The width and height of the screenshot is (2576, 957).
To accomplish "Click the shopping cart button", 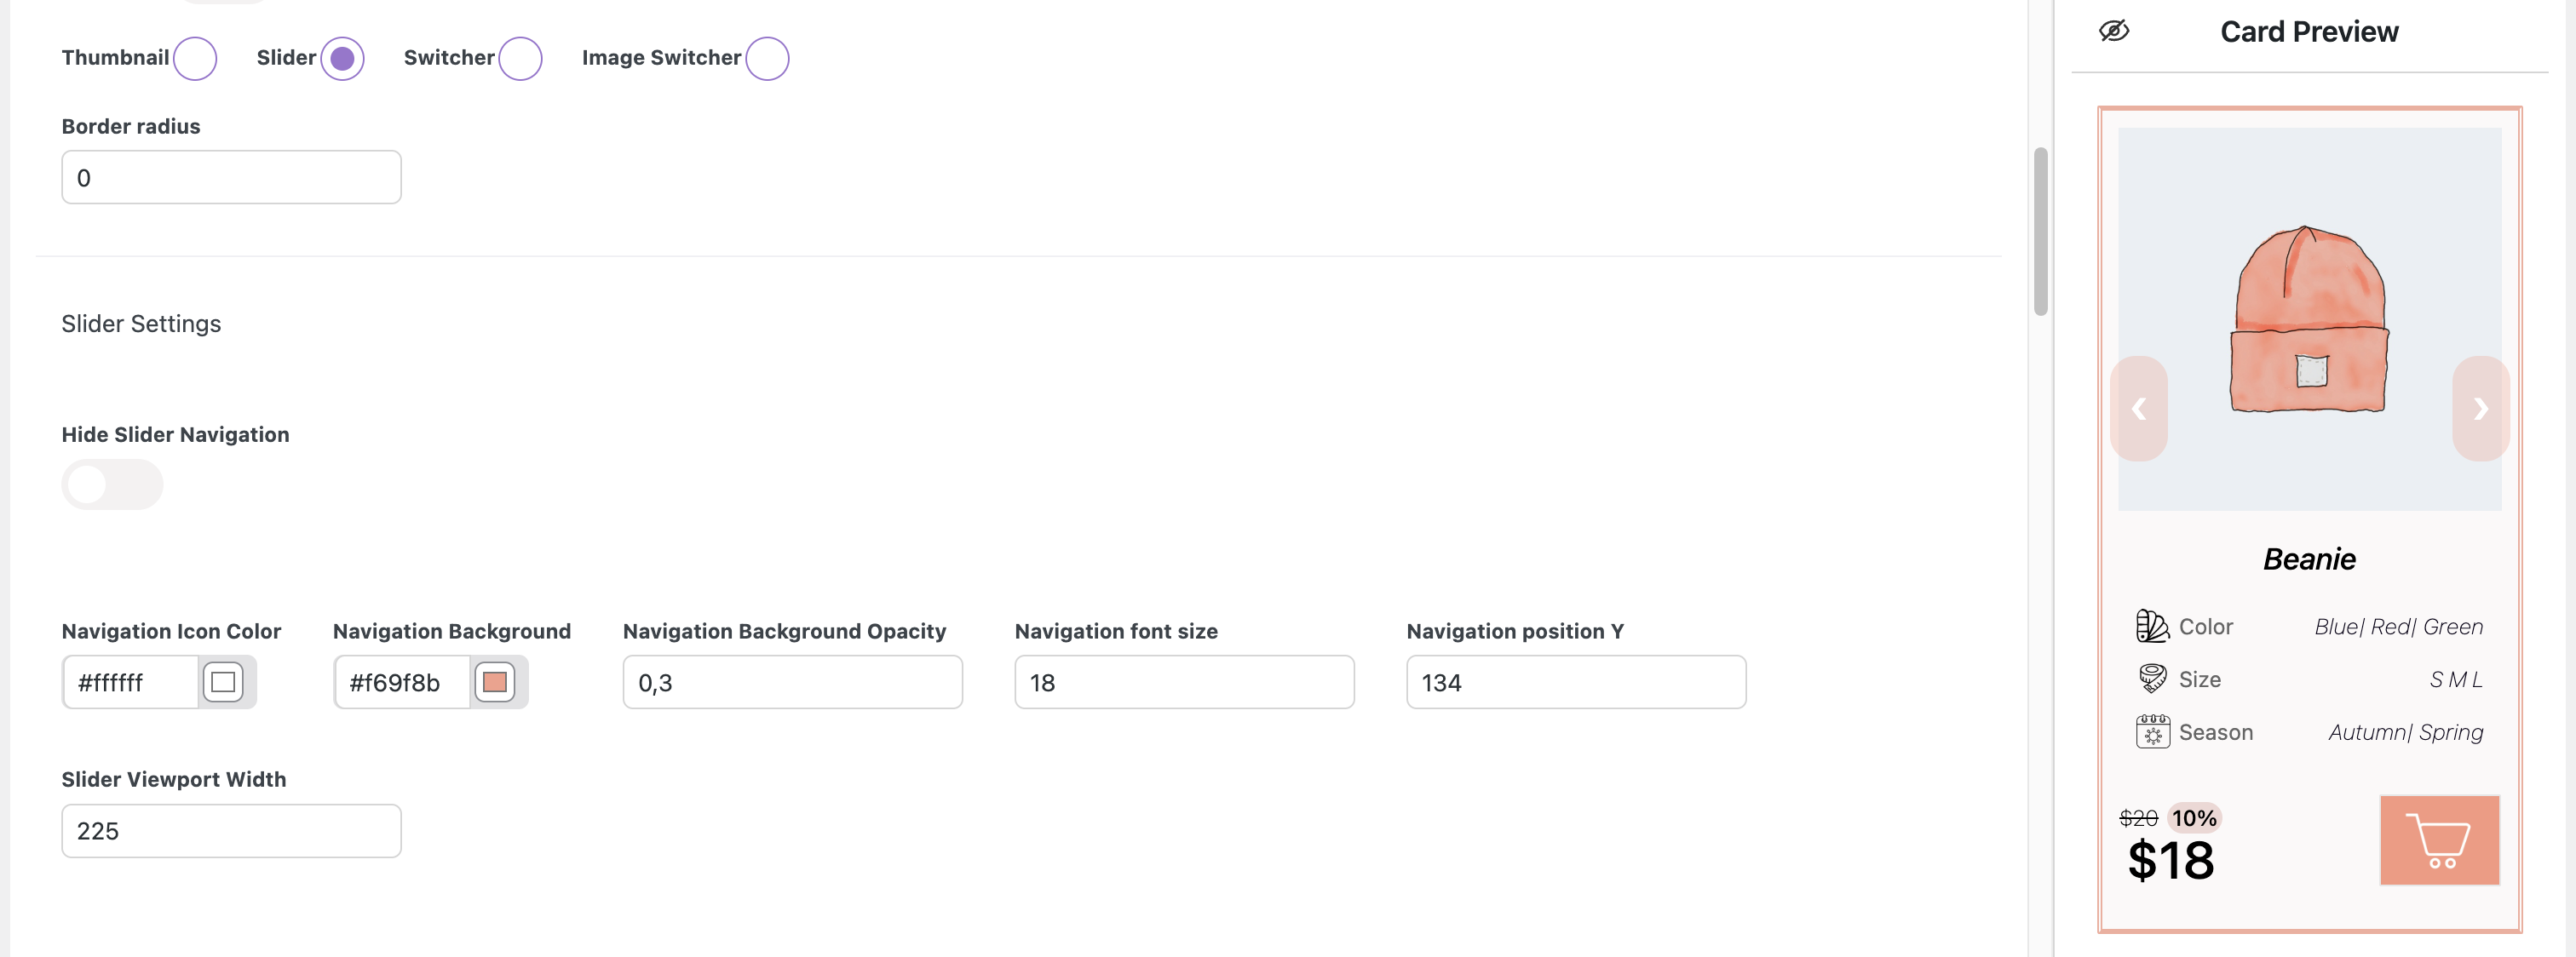I will tap(2439, 840).
